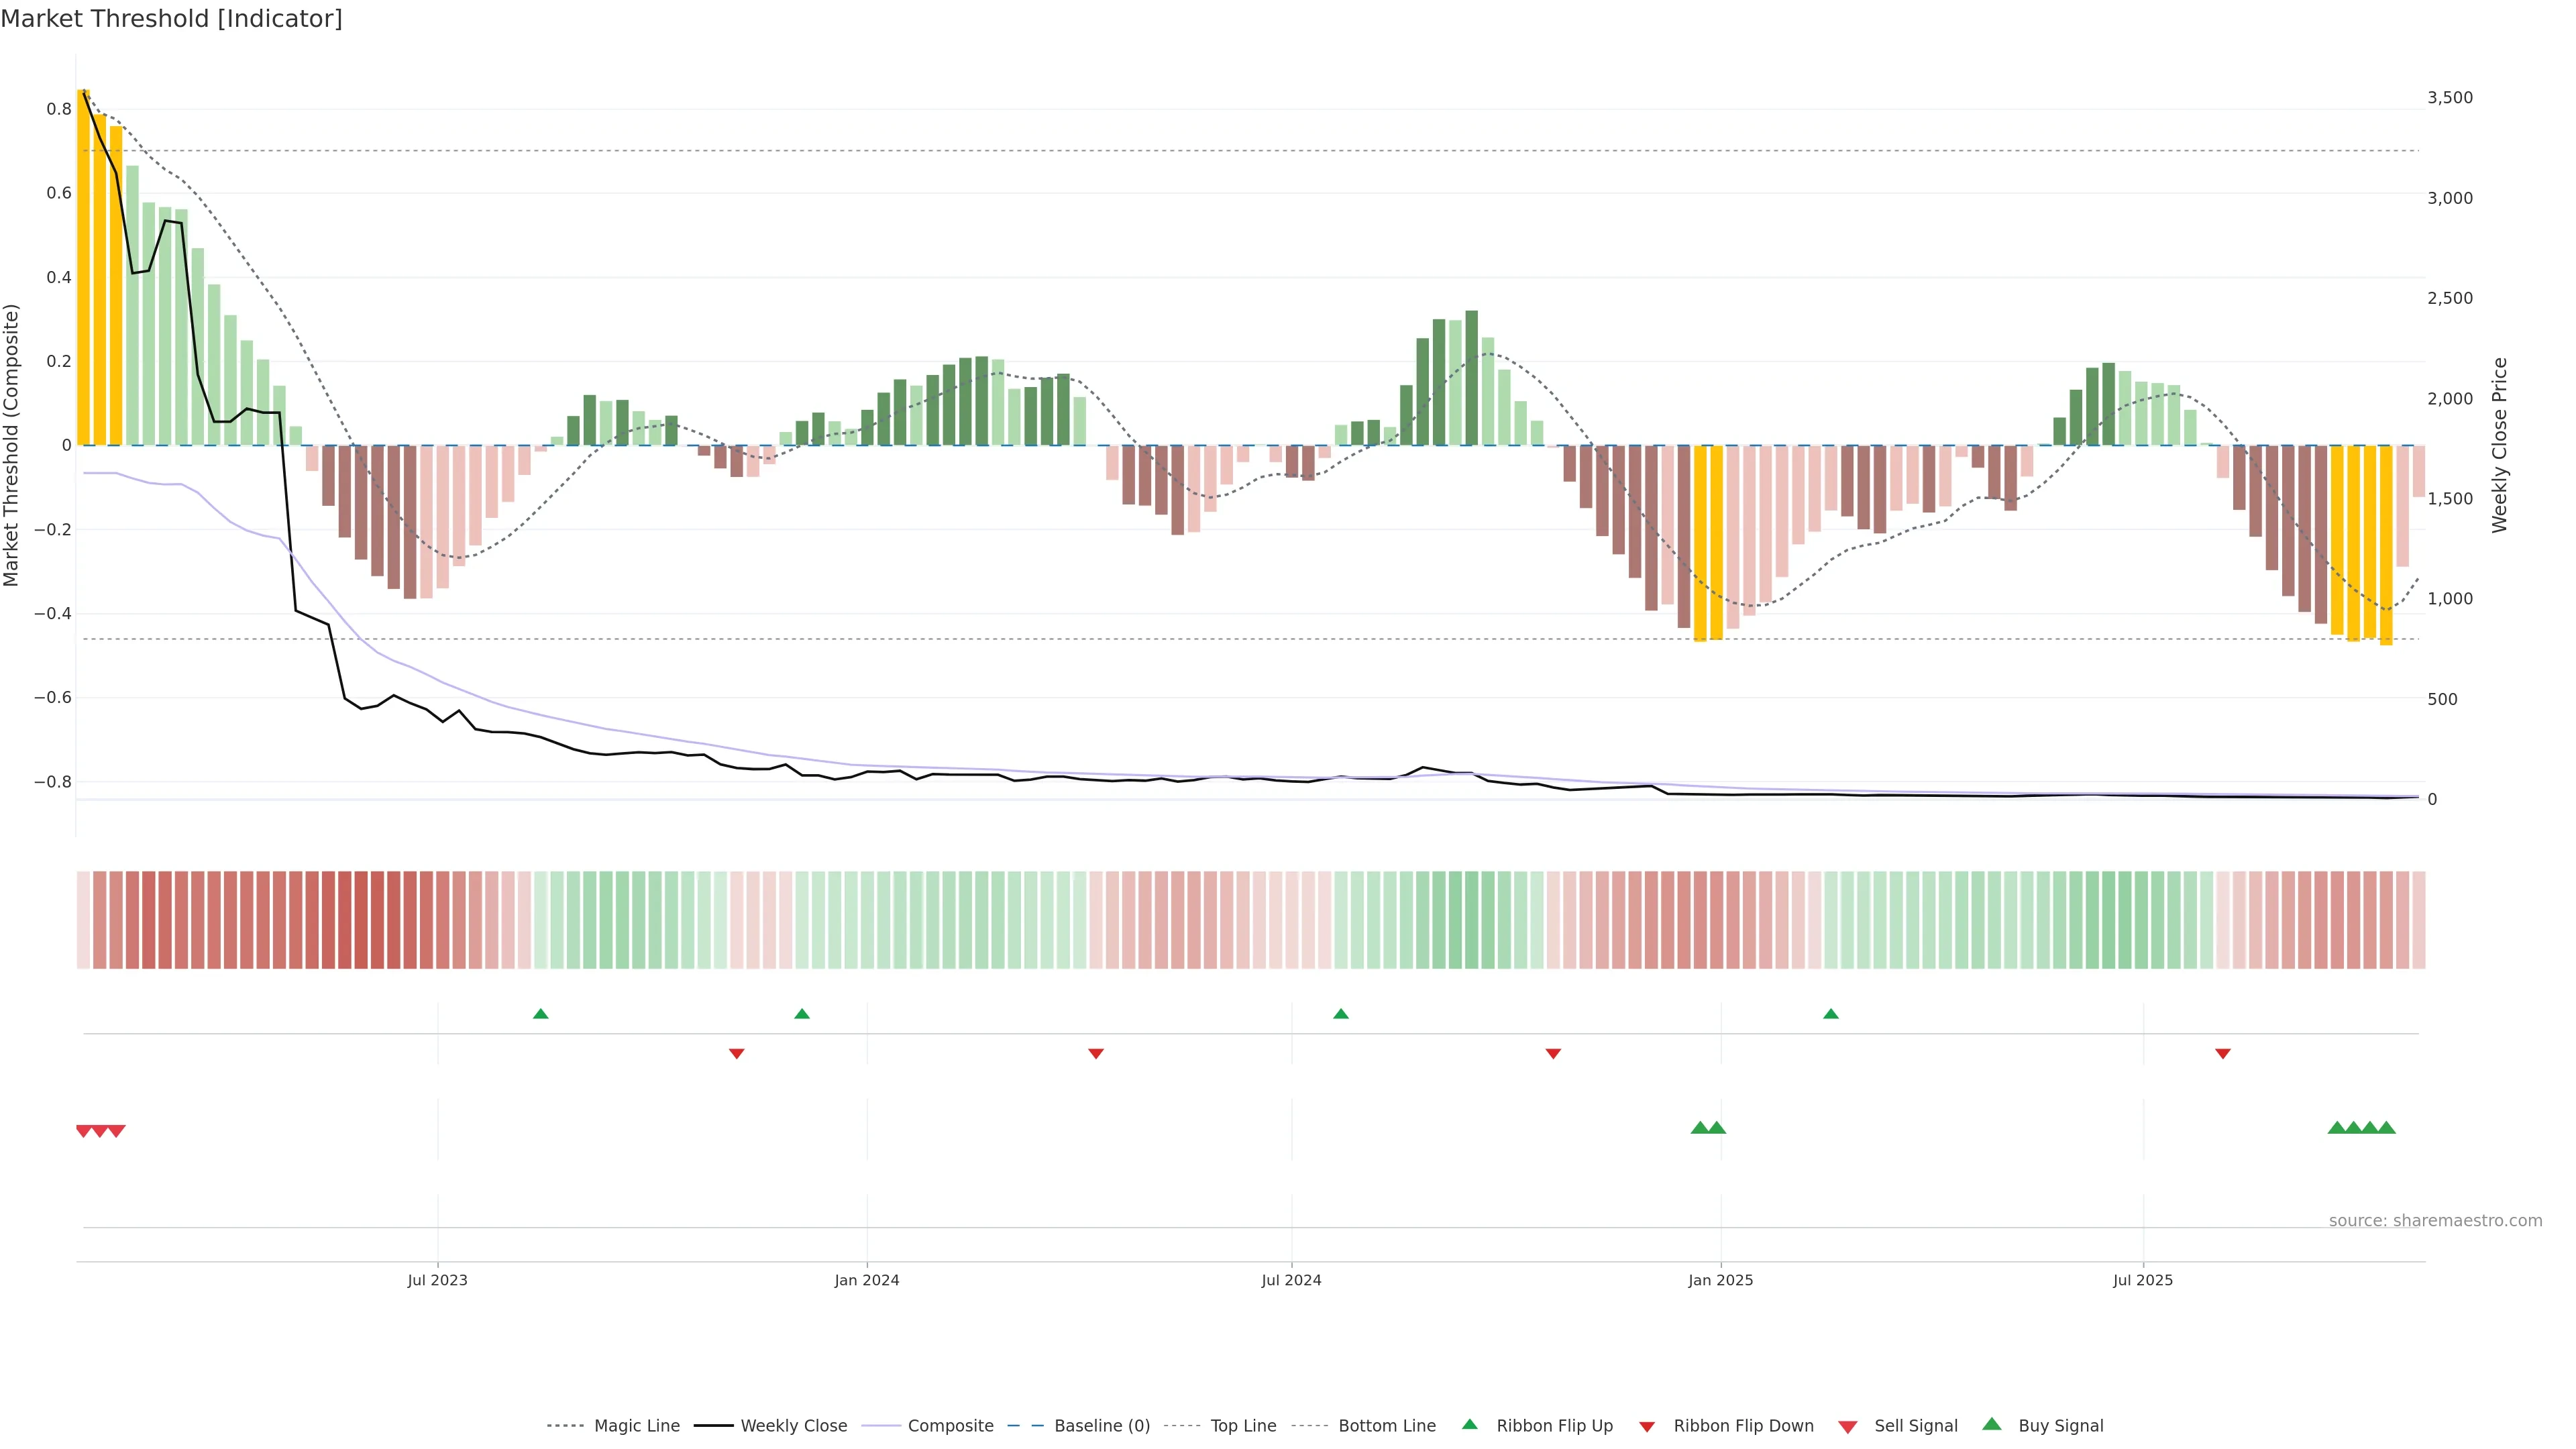Toggle the Top Line legend entry
The height and width of the screenshot is (1449, 2576).
1243,1426
